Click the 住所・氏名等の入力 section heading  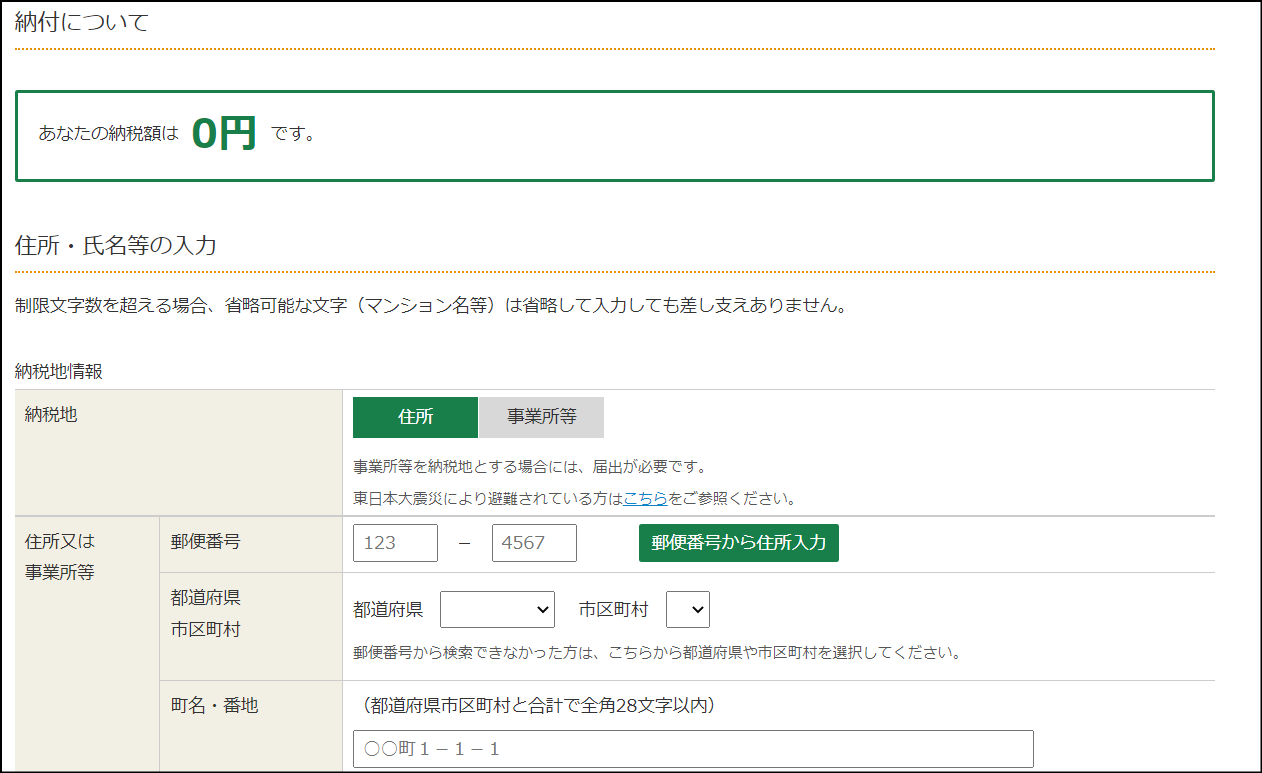coord(116,245)
